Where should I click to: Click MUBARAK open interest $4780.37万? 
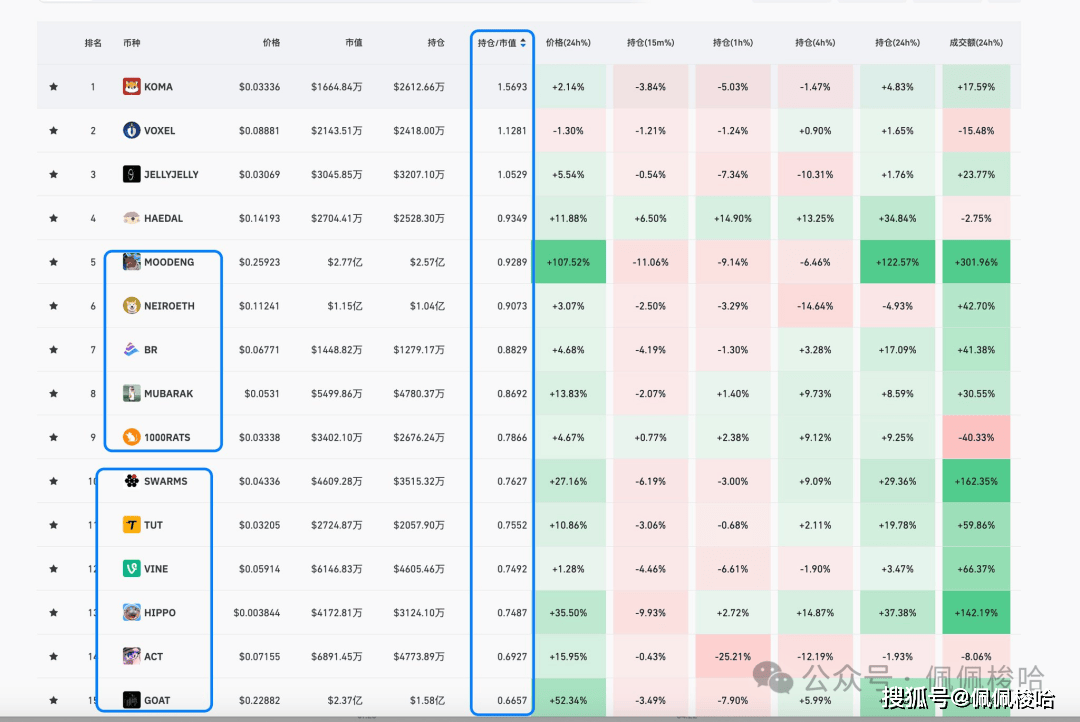419,393
